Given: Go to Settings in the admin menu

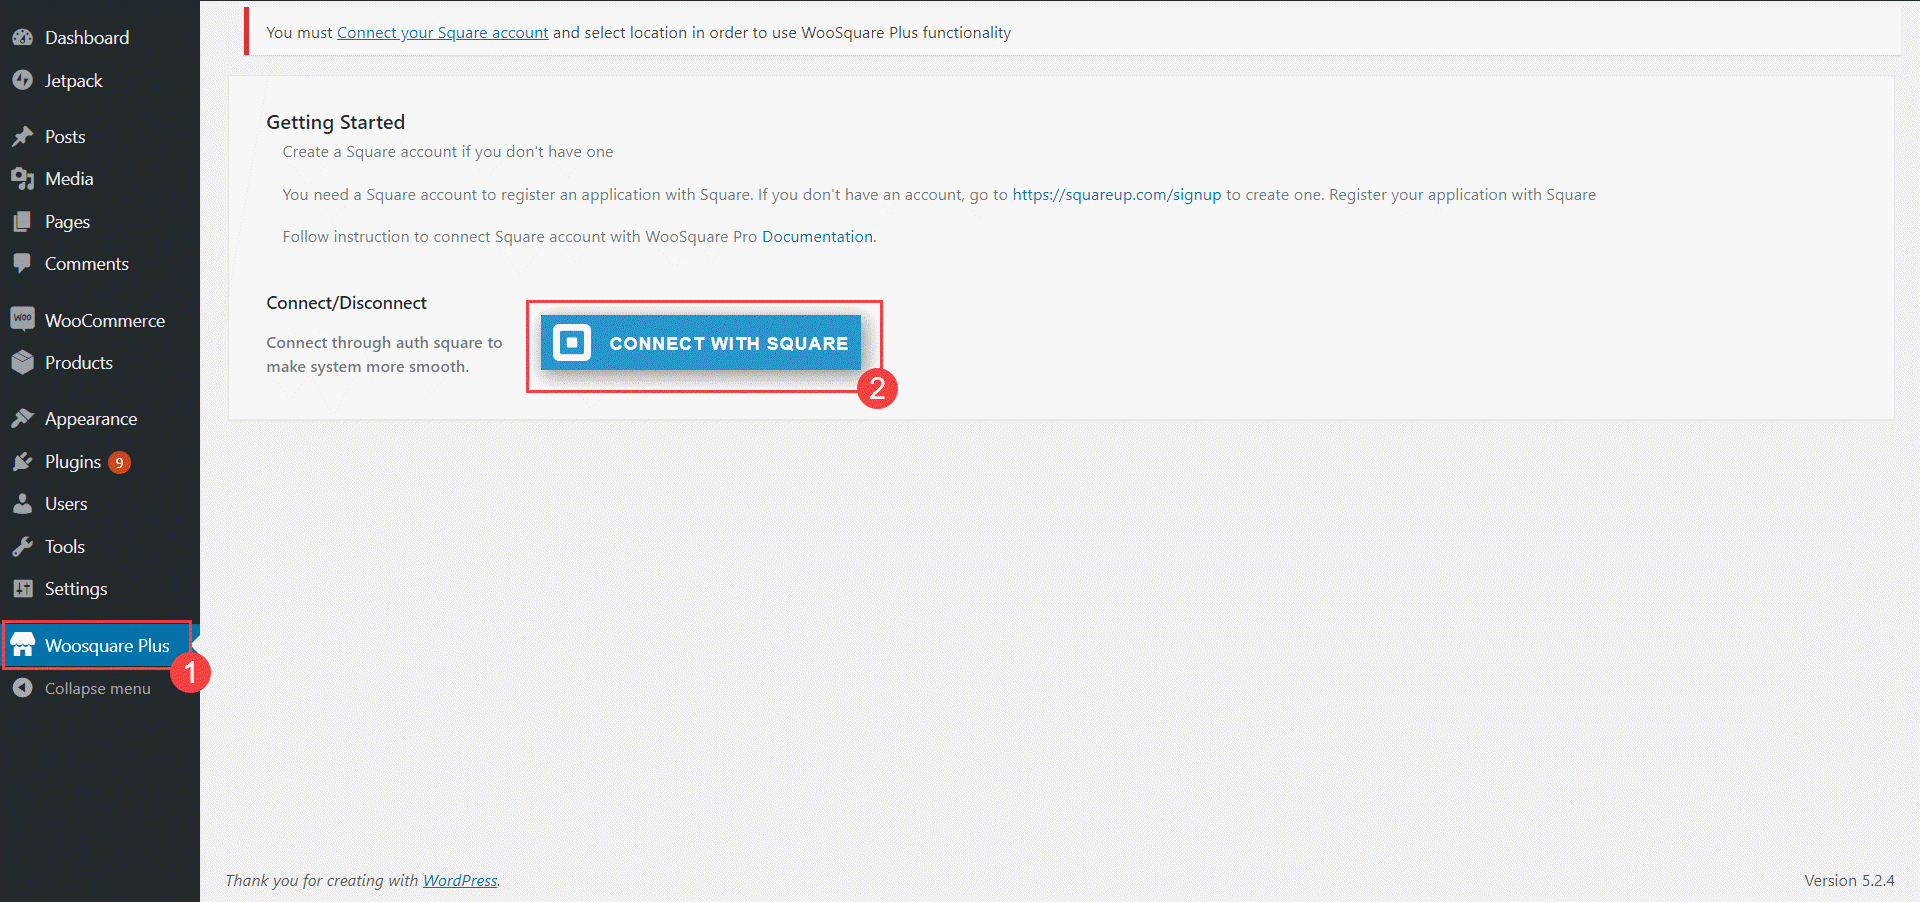Looking at the screenshot, I should [75, 589].
